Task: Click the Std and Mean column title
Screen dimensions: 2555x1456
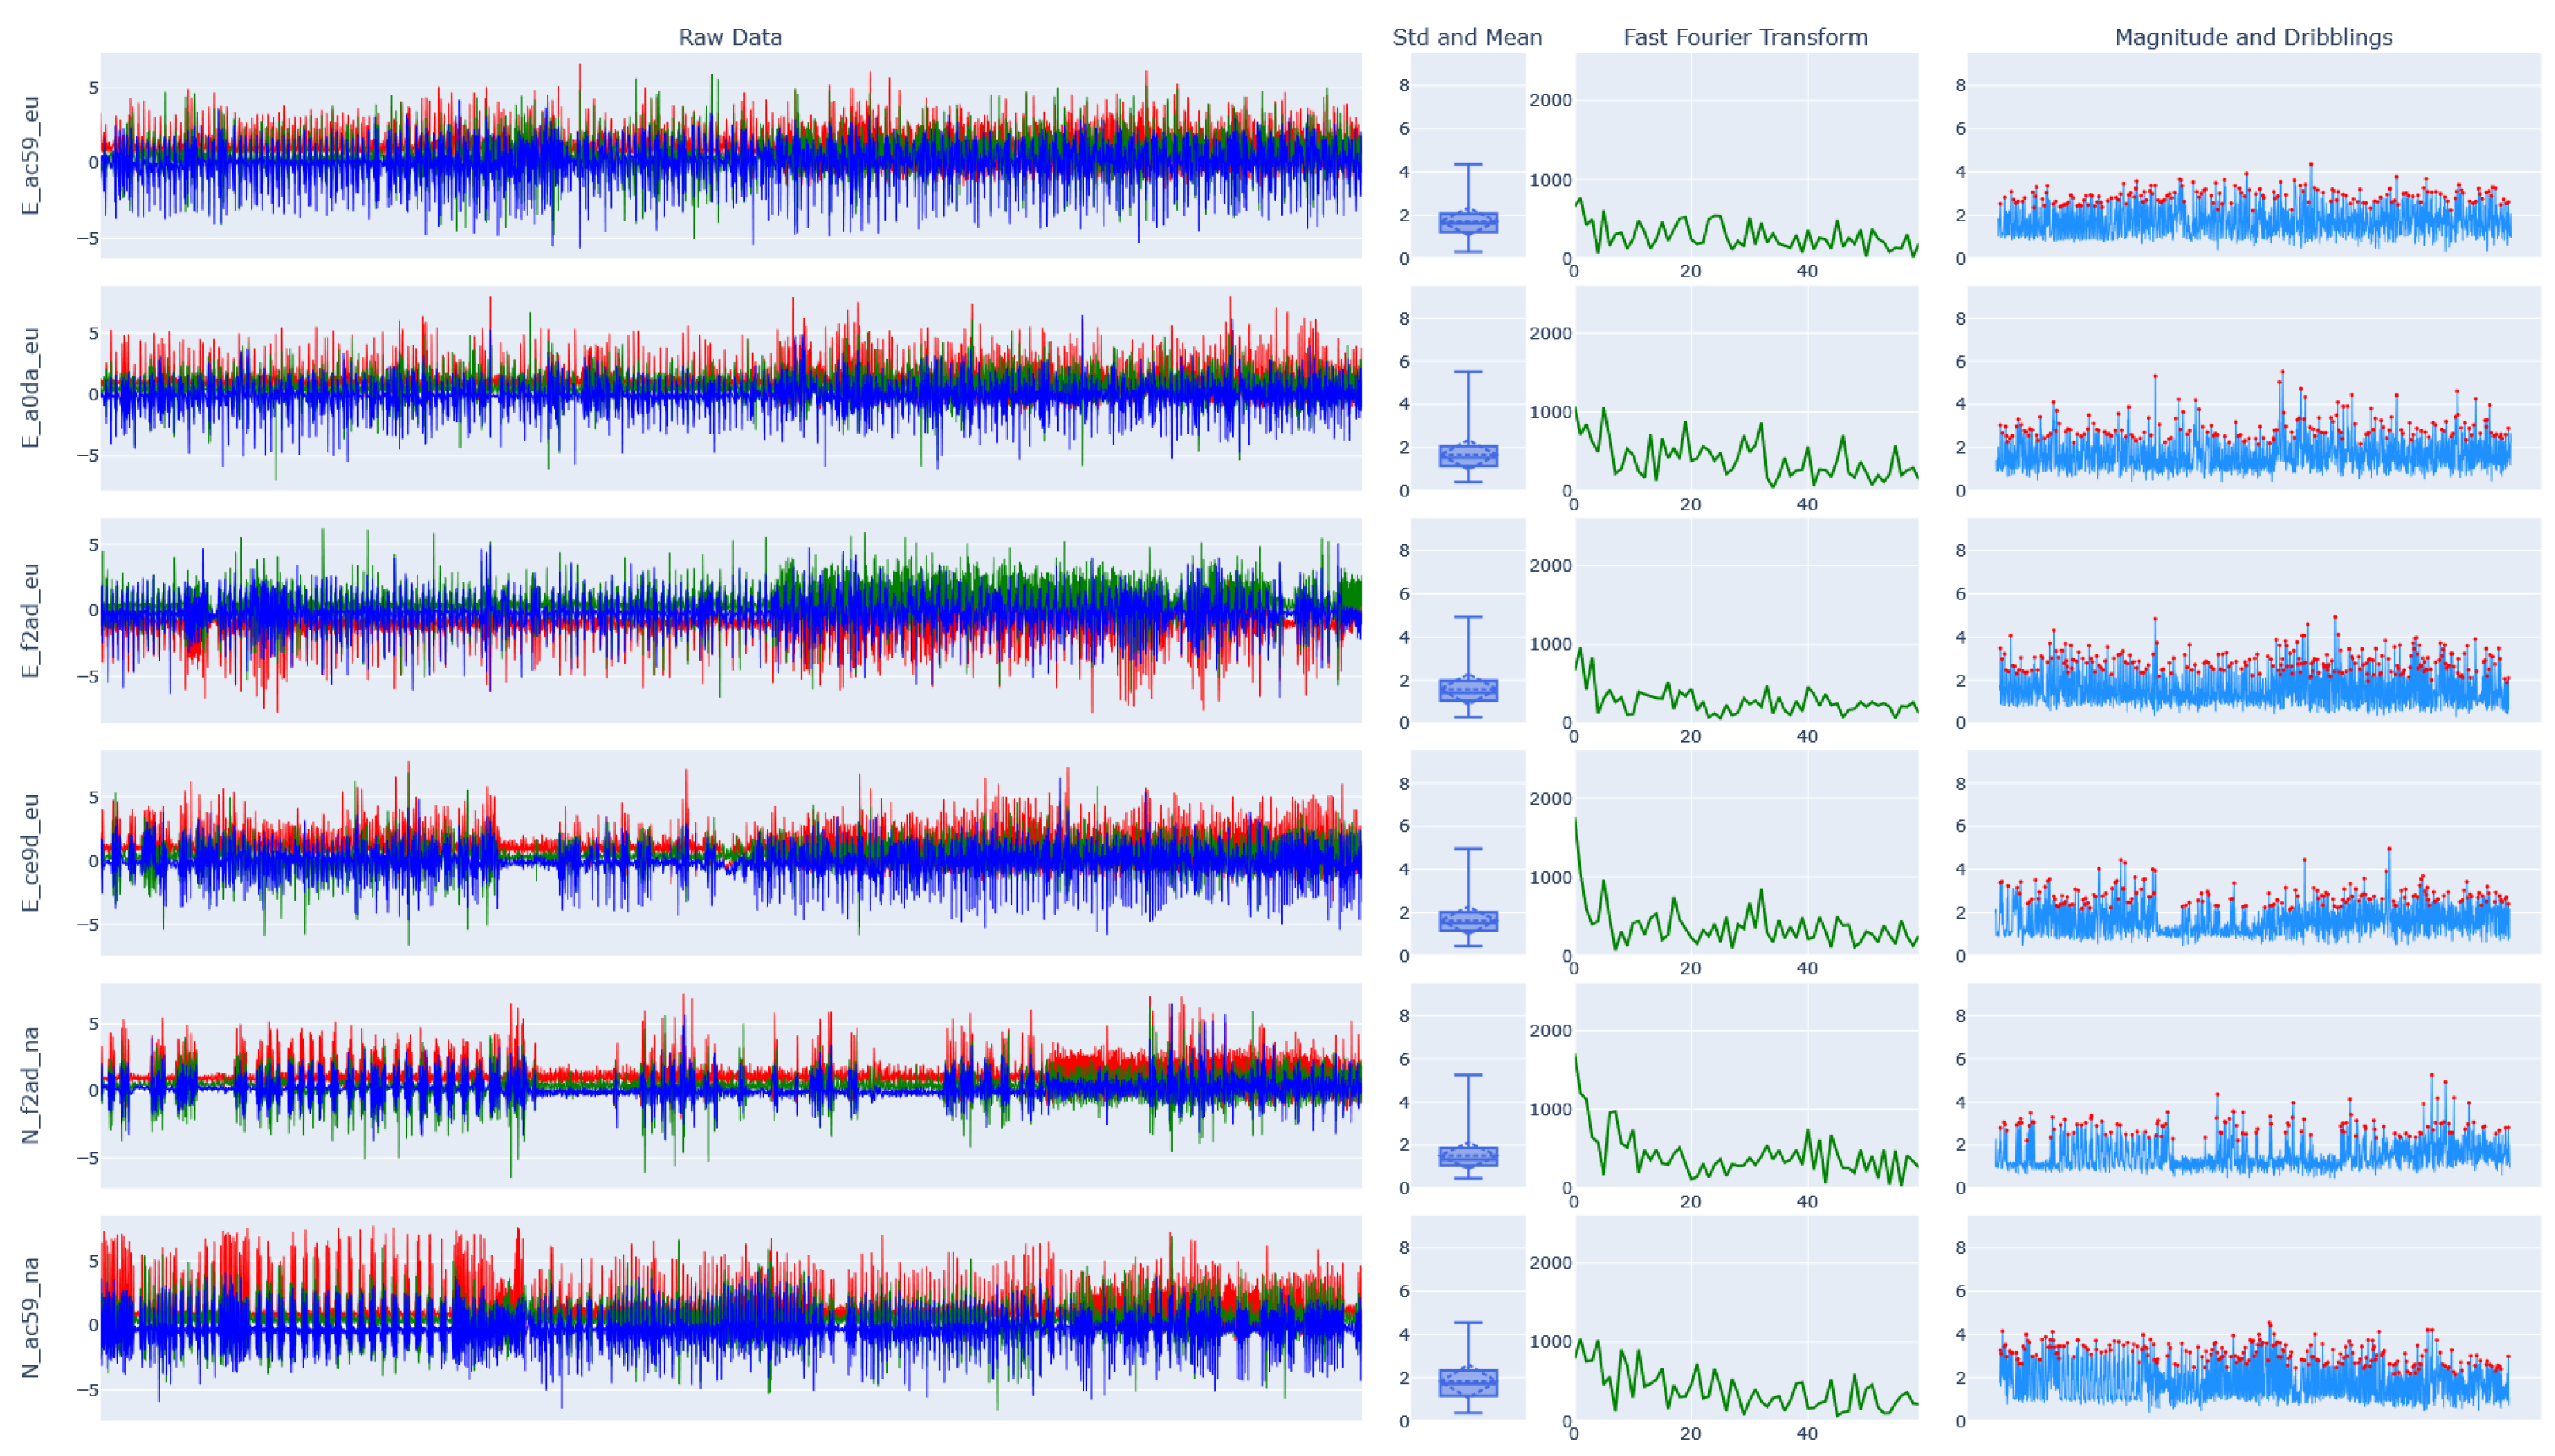Action: click(1467, 37)
